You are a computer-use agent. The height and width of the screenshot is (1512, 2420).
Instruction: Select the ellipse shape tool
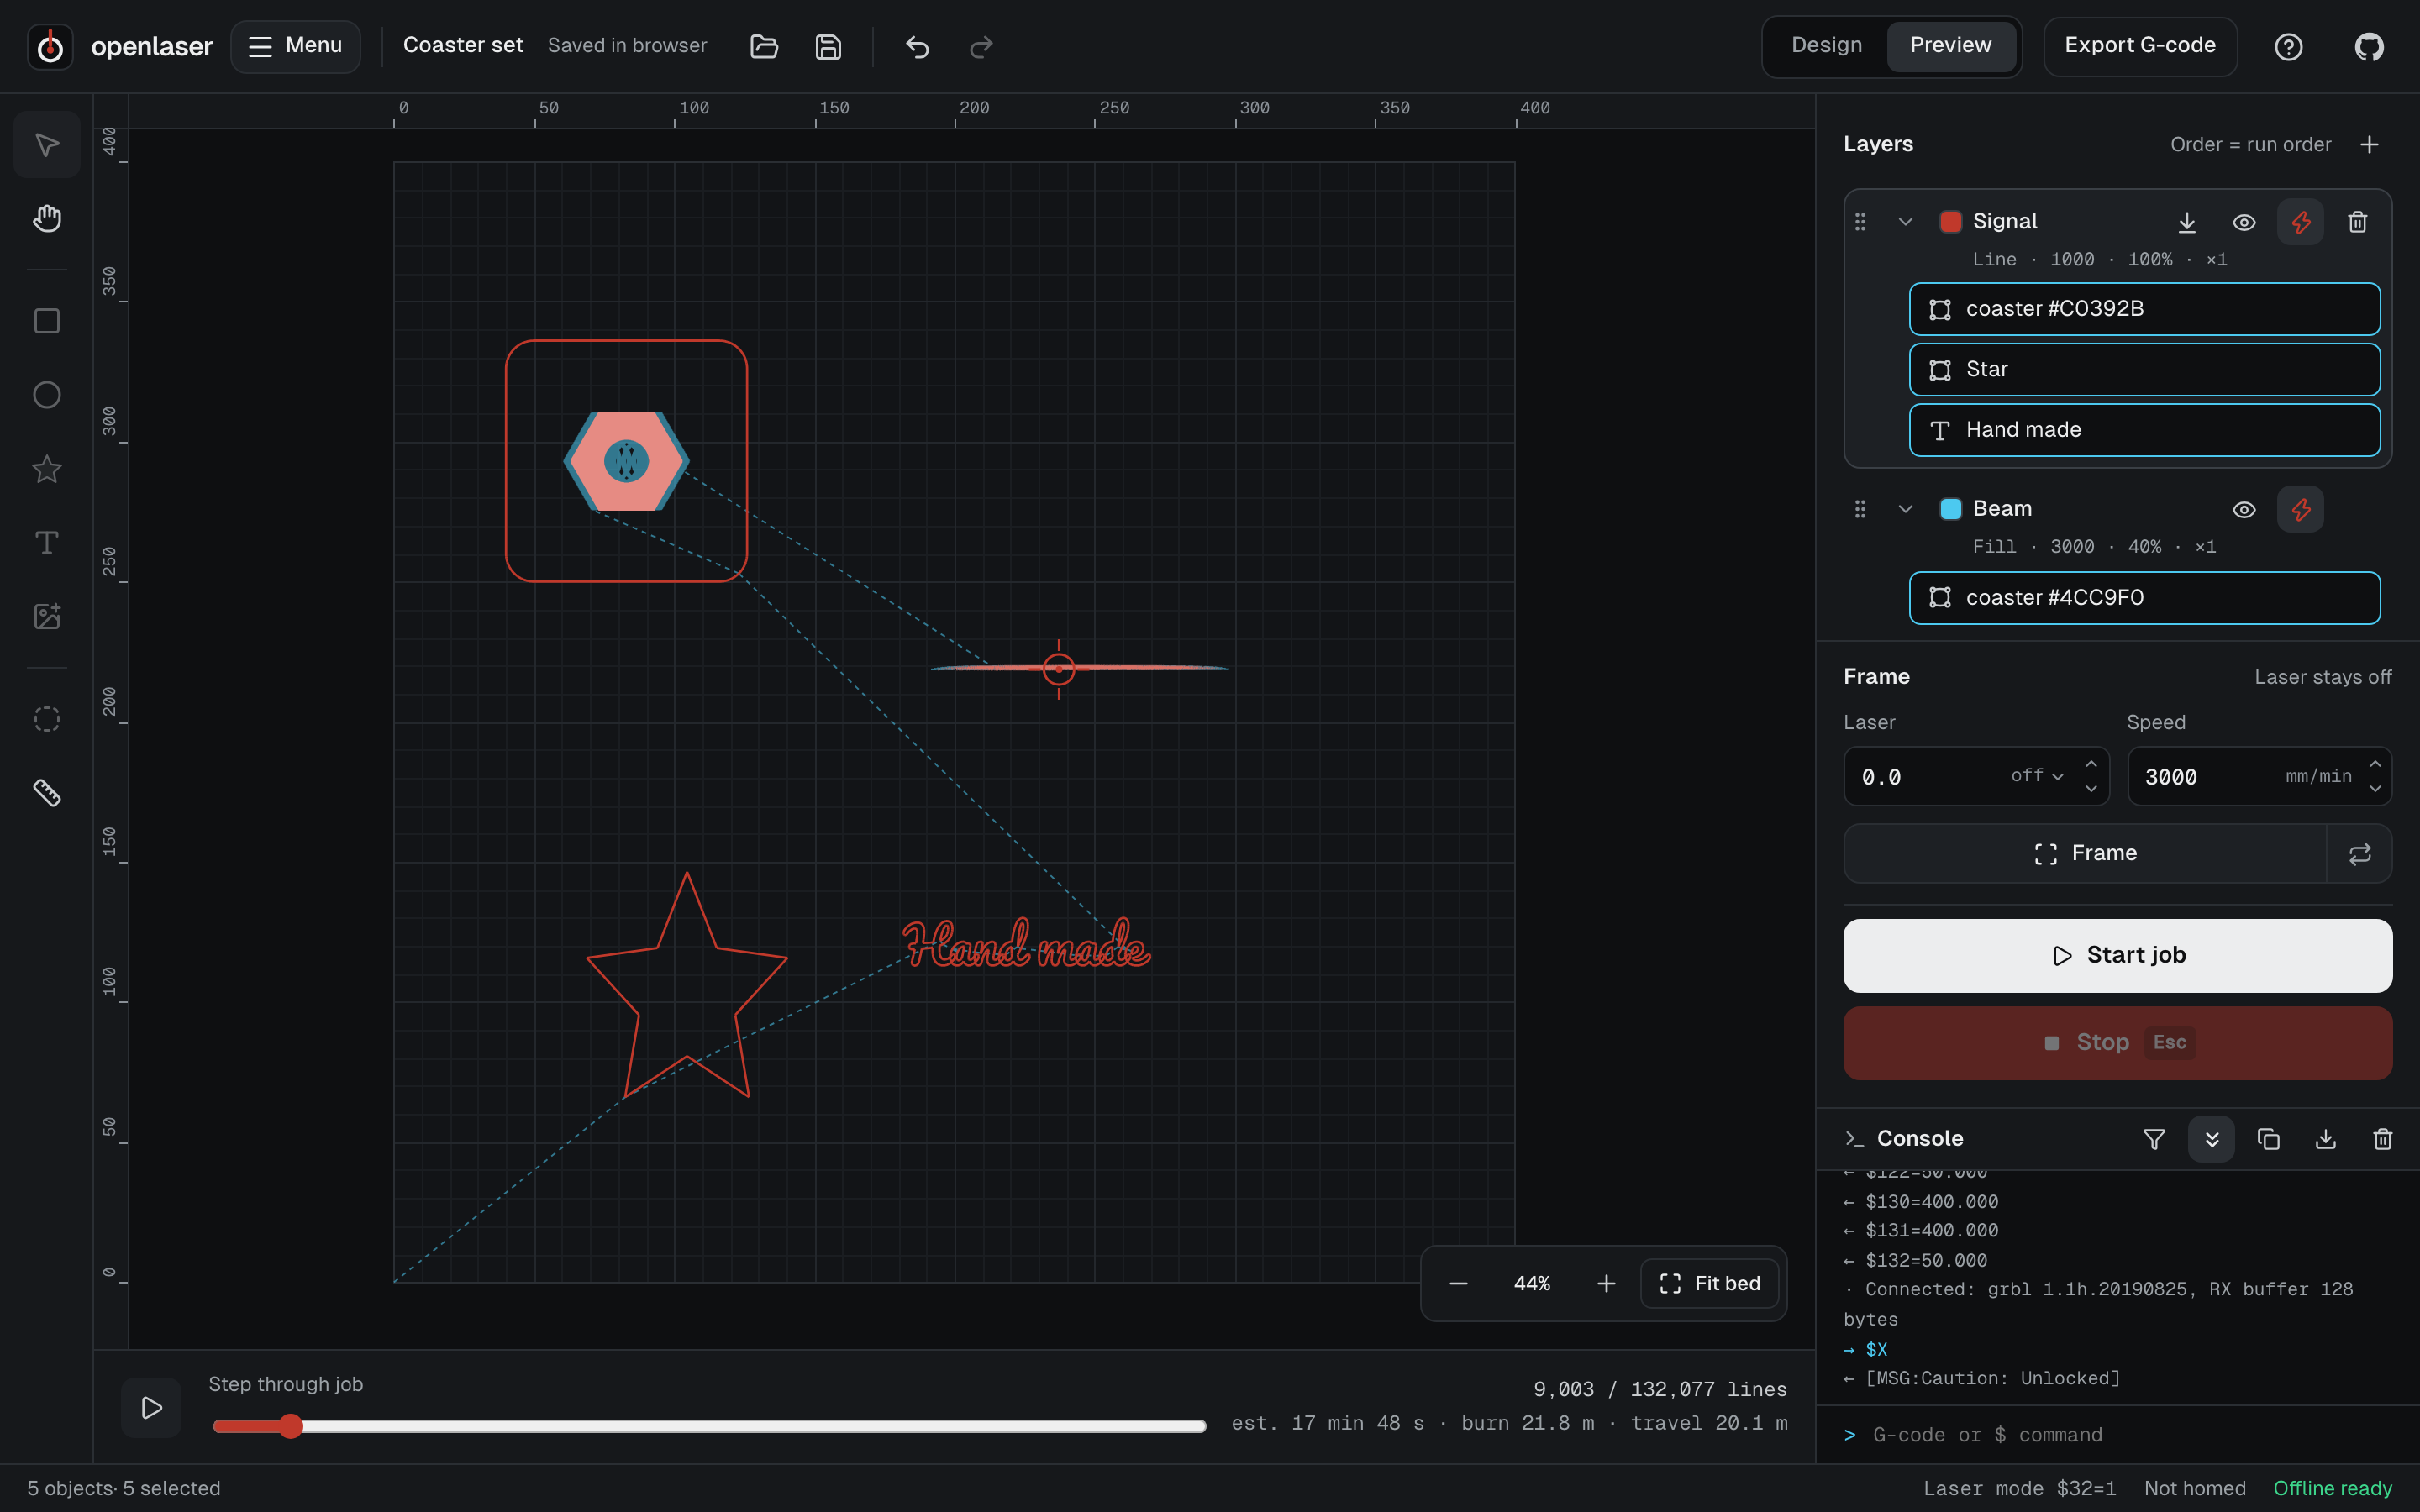47,395
